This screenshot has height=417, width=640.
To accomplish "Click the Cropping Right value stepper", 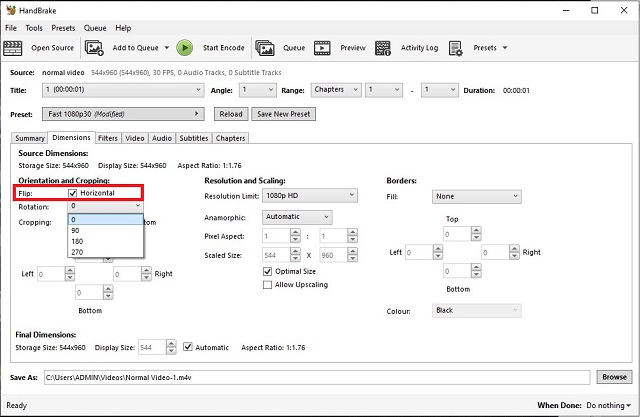I will (x=147, y=274).
